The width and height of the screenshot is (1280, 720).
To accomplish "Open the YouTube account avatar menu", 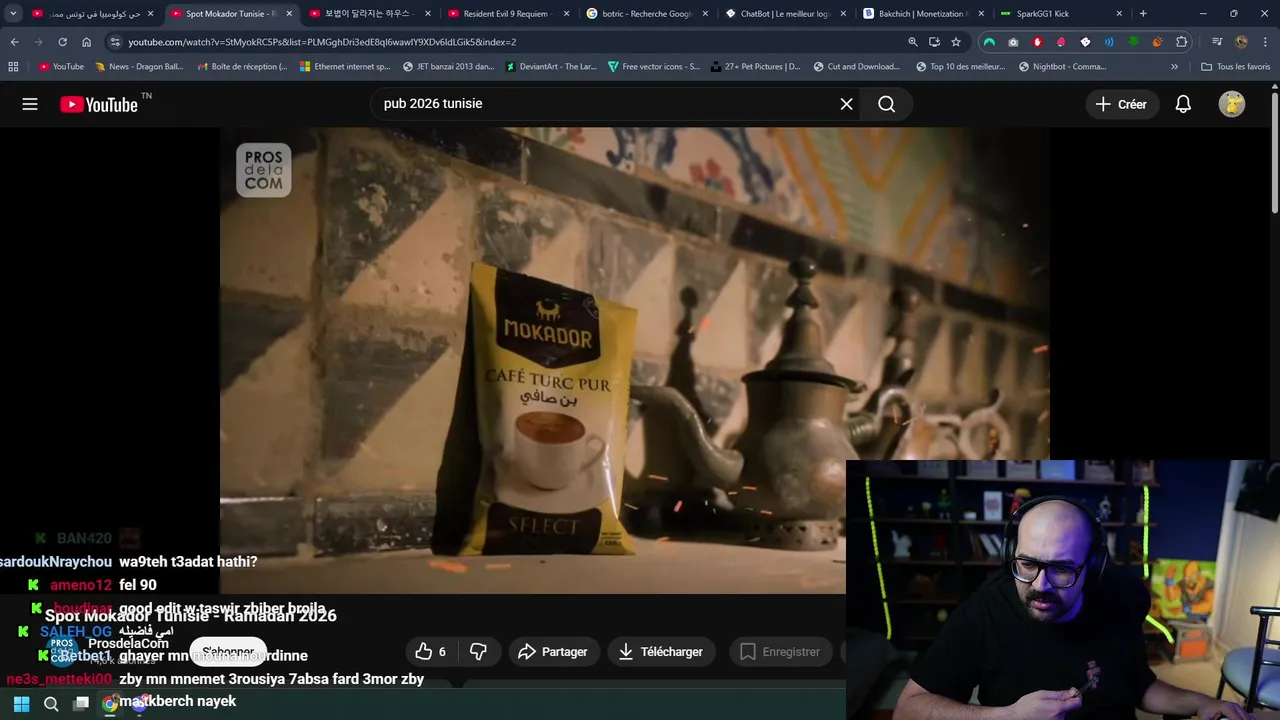I will (x=1232, y=104).
